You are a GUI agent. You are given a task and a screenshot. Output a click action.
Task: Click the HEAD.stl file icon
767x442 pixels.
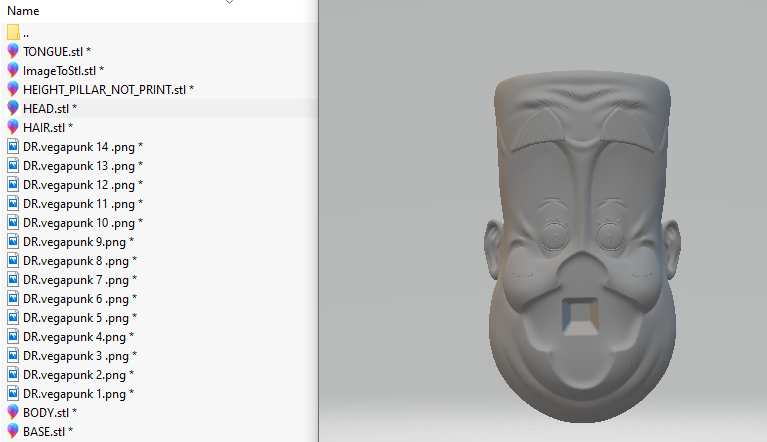pos(13,108)
